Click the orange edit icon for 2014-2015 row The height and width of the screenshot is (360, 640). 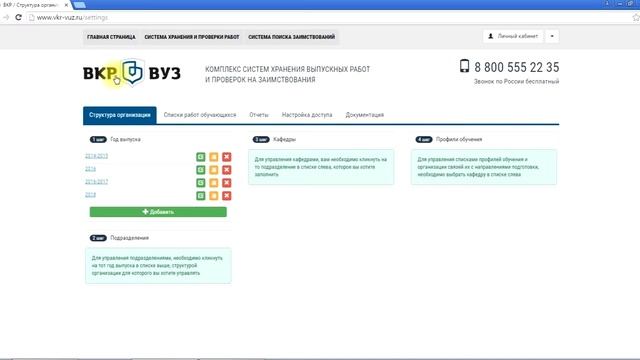tap(213, 157)
